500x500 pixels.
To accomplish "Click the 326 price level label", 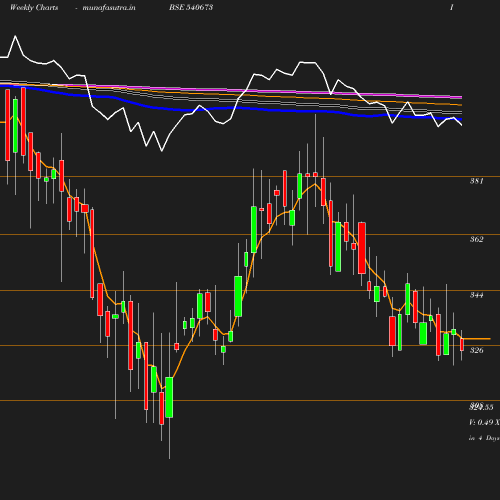I will (x=476, y=350).
